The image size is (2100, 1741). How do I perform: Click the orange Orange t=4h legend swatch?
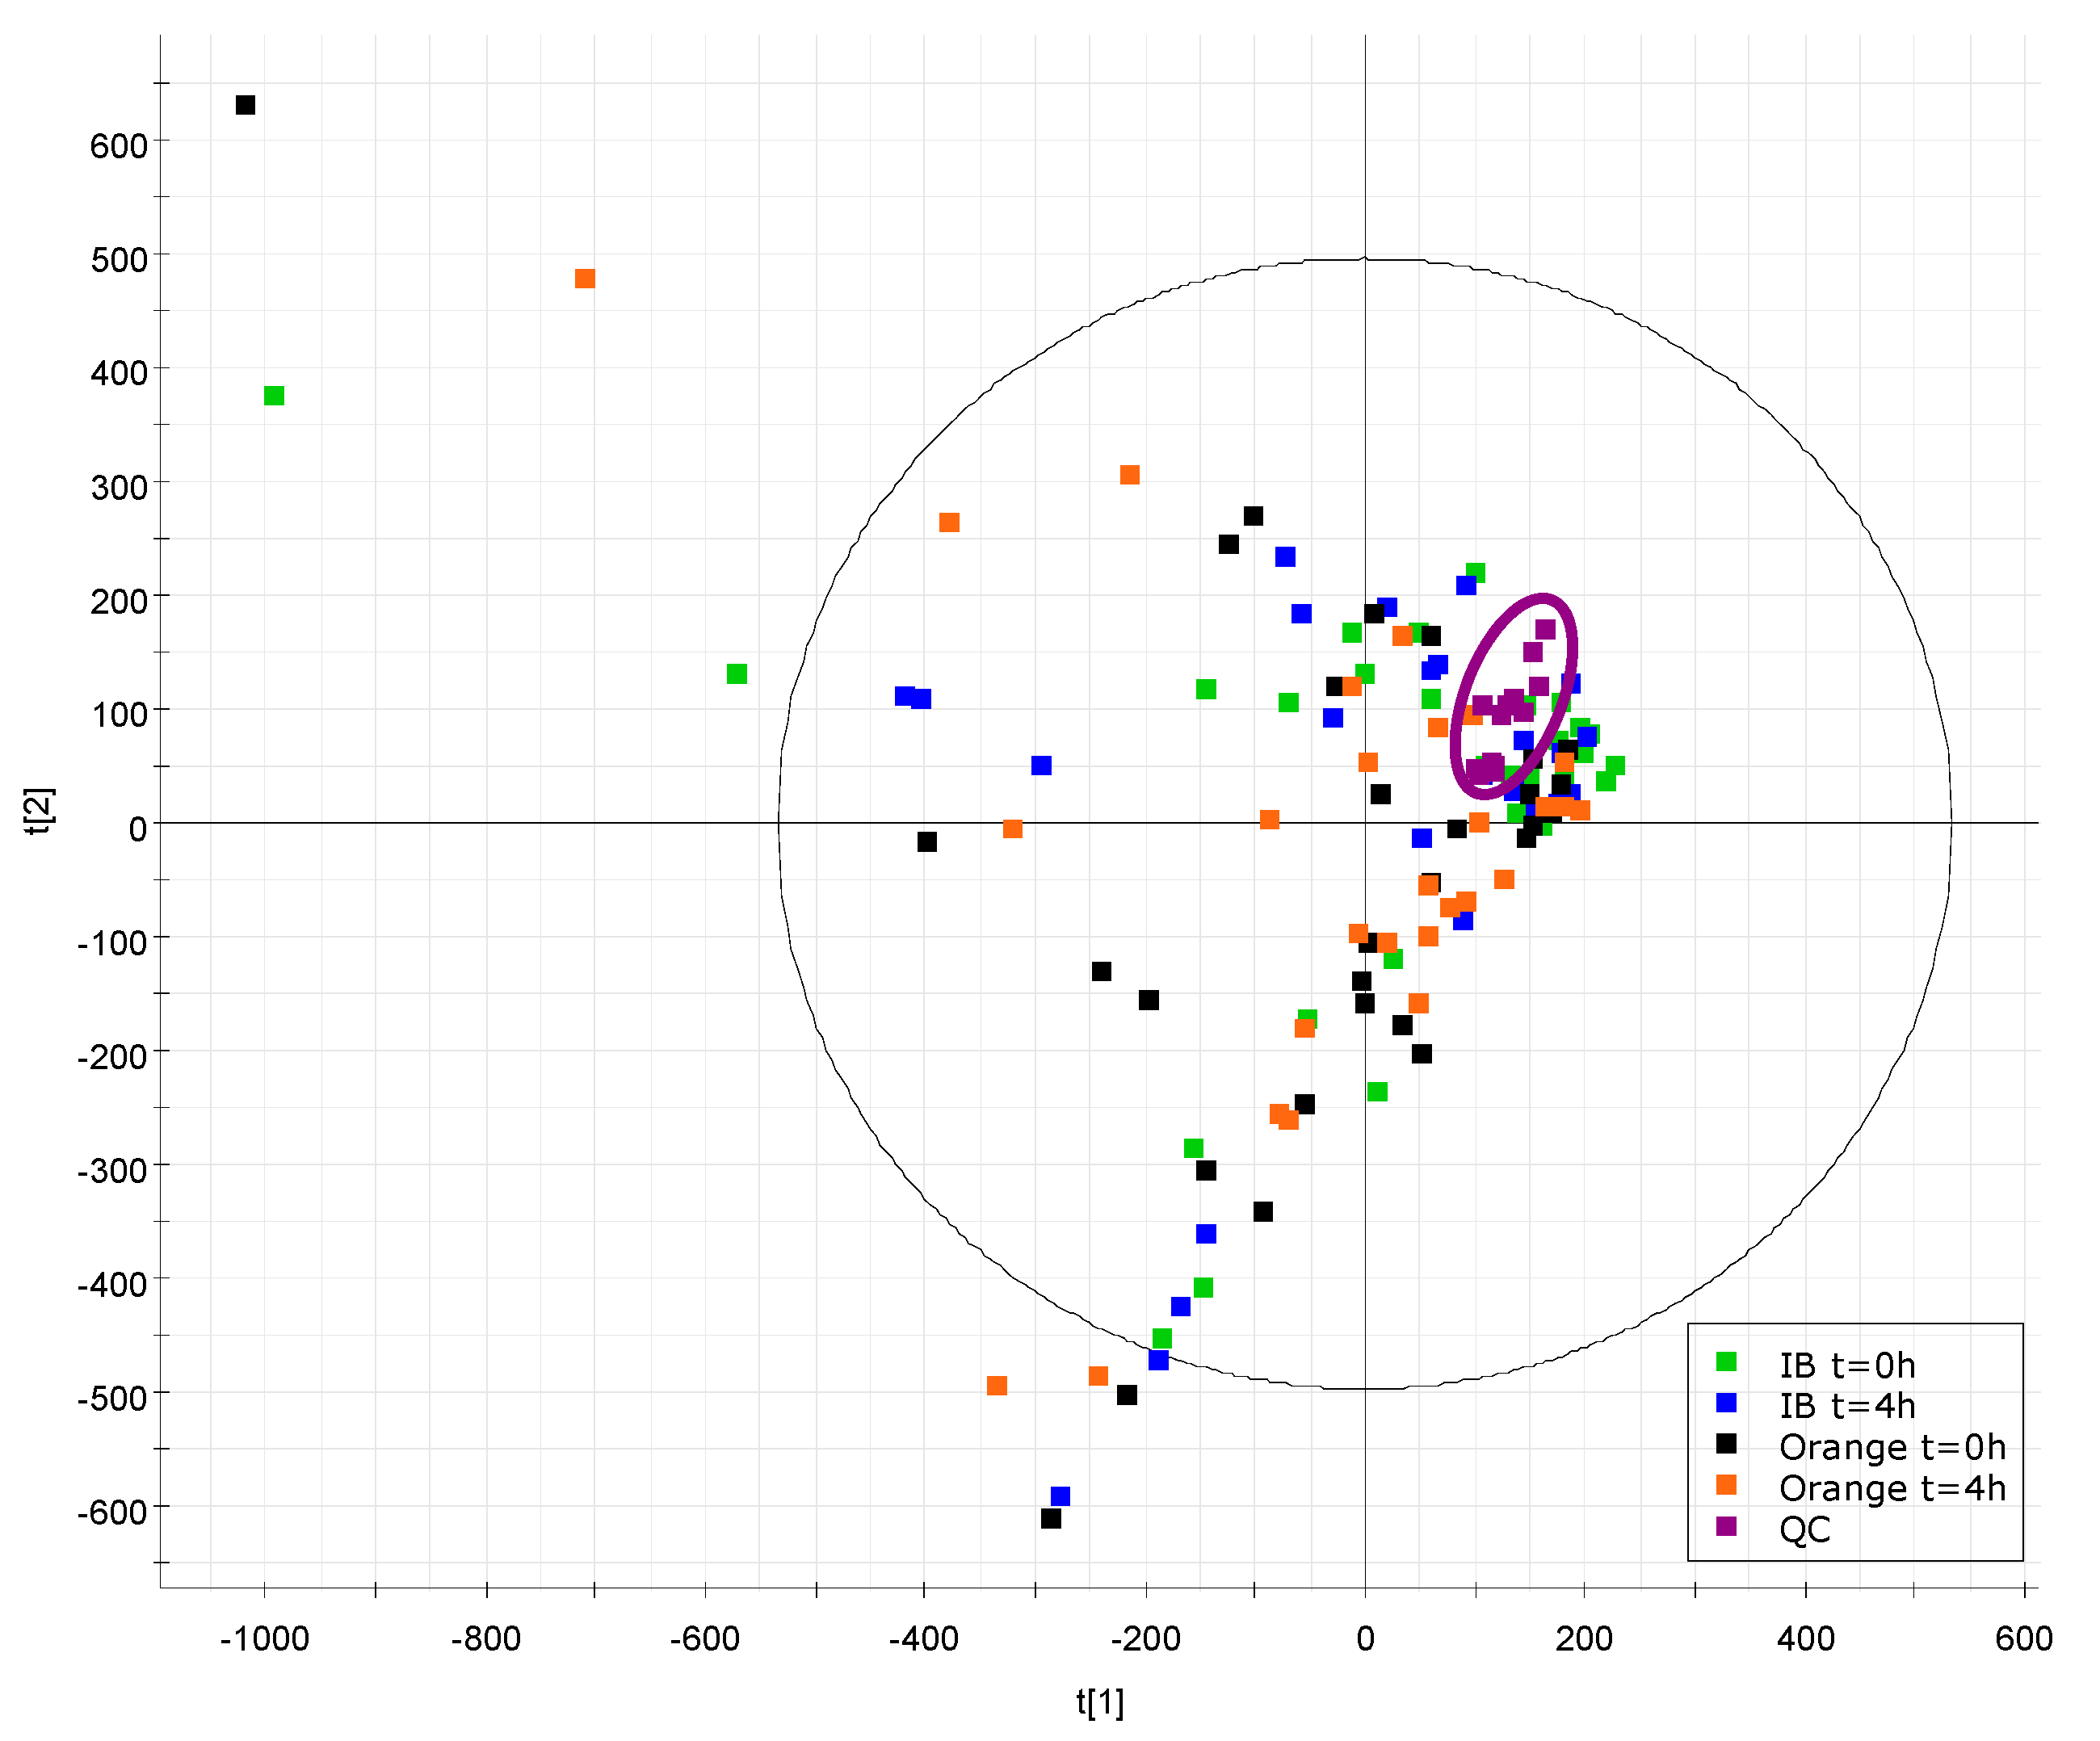coord(1726,1484)
